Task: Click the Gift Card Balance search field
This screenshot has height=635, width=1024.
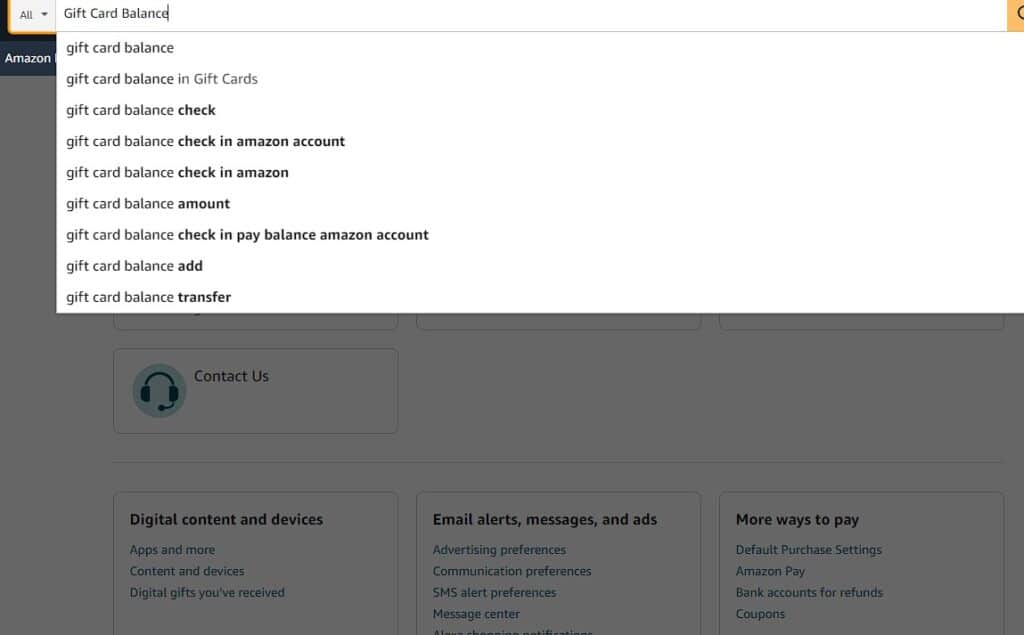Action: click(531, 14)
